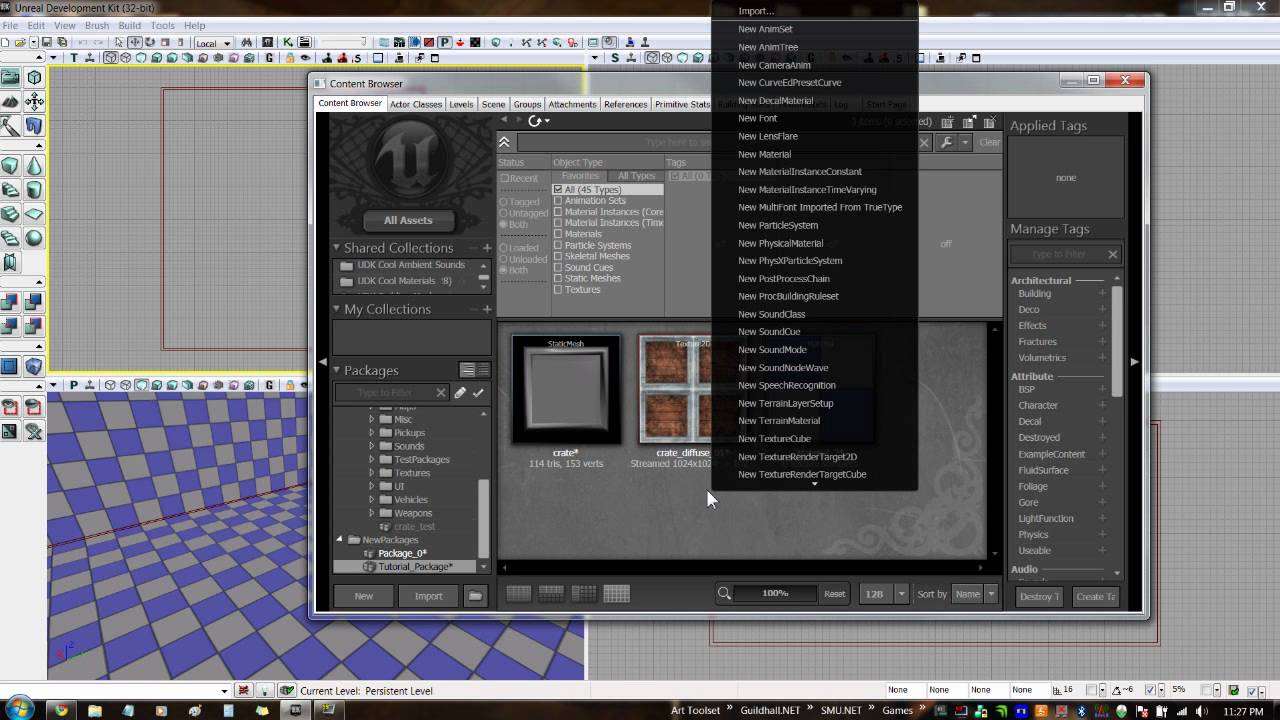Open Chrome from the taskbar
The height and width of the screenshot is (720, 1280).
pyautogui.click(x=61, y=710)
